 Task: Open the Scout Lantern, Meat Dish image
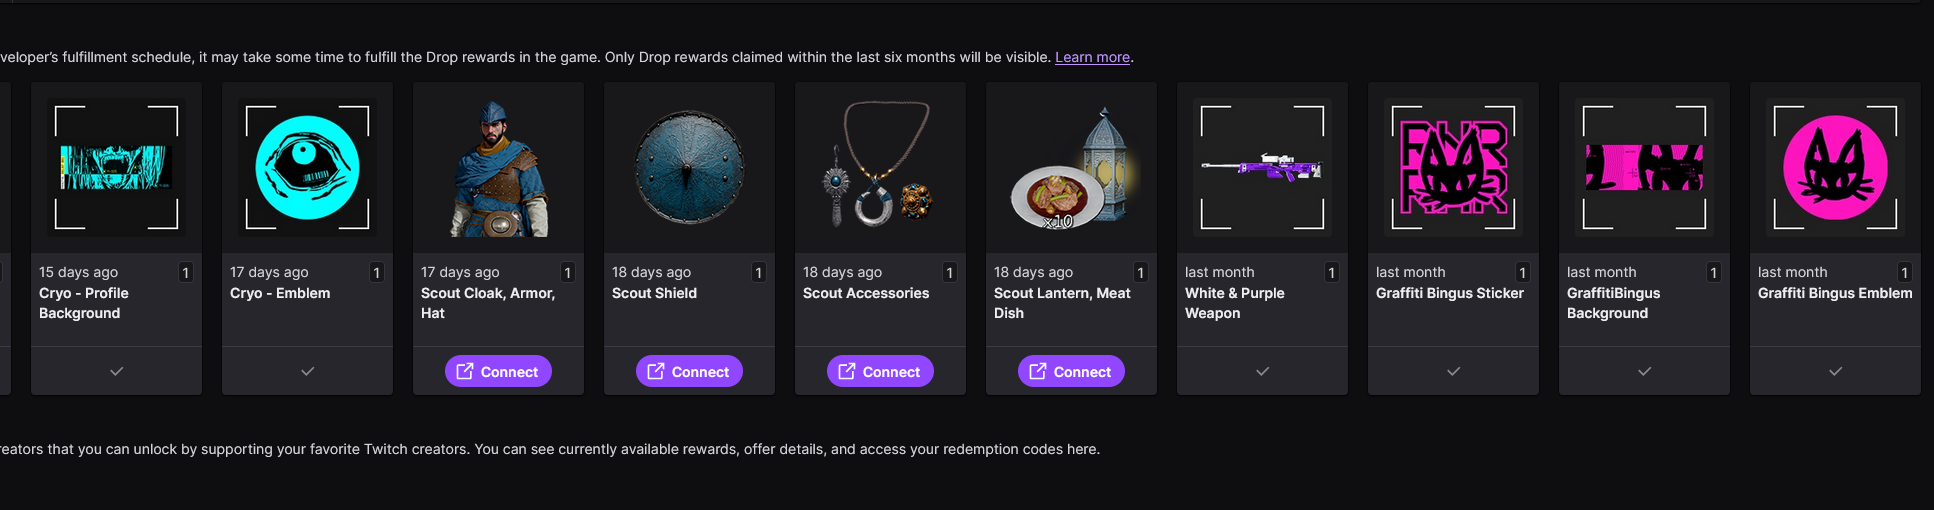(1071, 167)
